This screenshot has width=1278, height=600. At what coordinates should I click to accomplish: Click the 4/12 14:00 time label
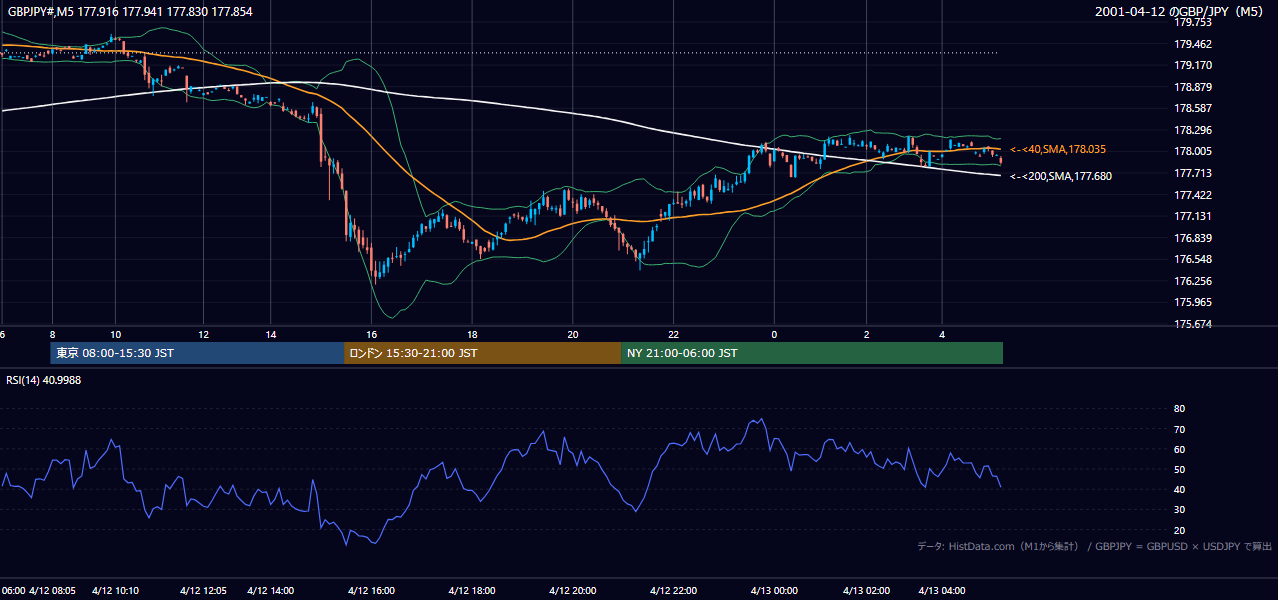coord(270,590)
